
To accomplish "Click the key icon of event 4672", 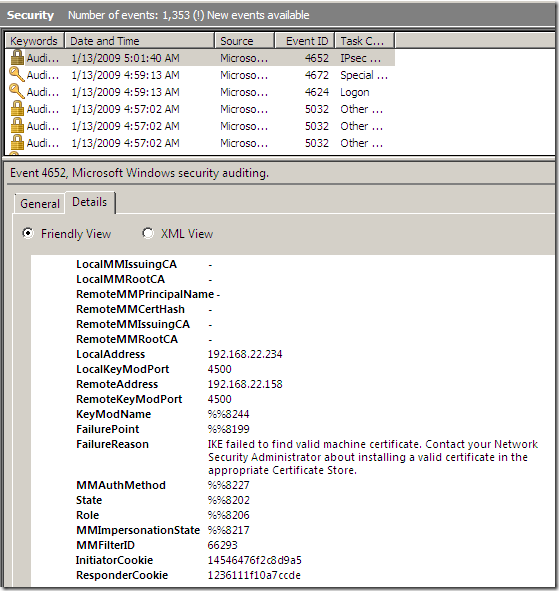I will pos(17,75).
